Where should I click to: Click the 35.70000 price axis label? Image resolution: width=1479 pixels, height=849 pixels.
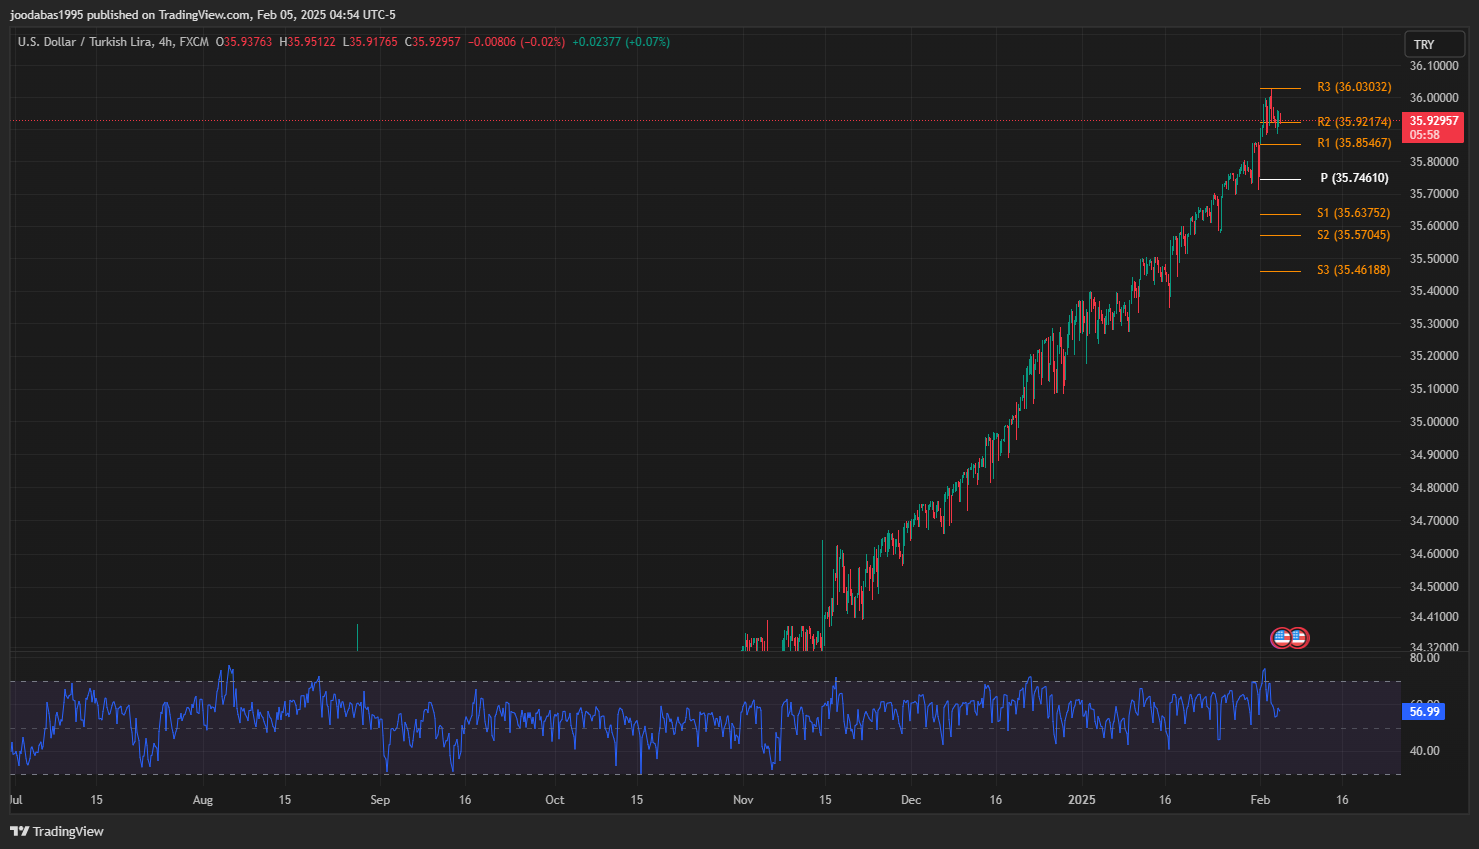(1434, 194)
